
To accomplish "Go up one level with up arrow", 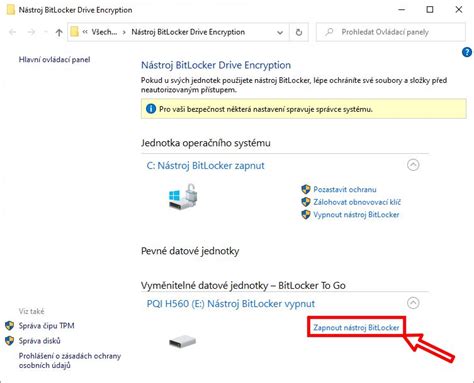I will coord(59,32).
